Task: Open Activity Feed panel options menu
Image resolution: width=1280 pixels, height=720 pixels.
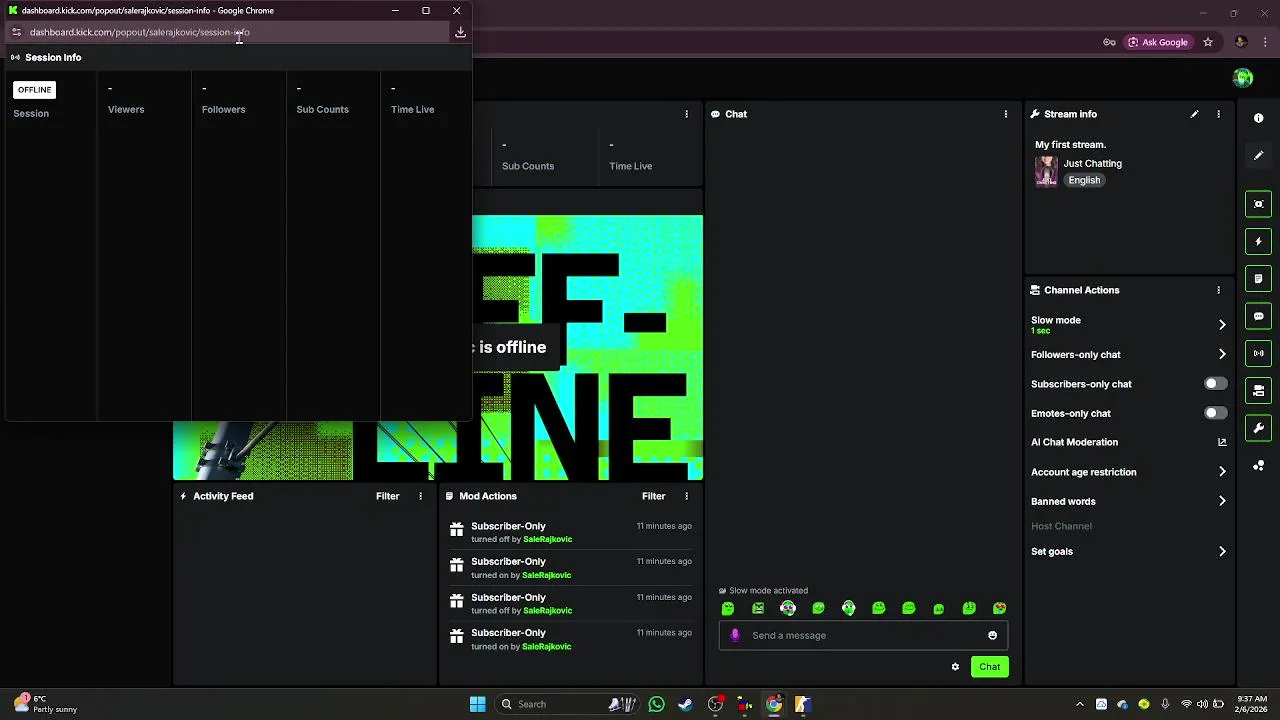Action: coord(420,496)
